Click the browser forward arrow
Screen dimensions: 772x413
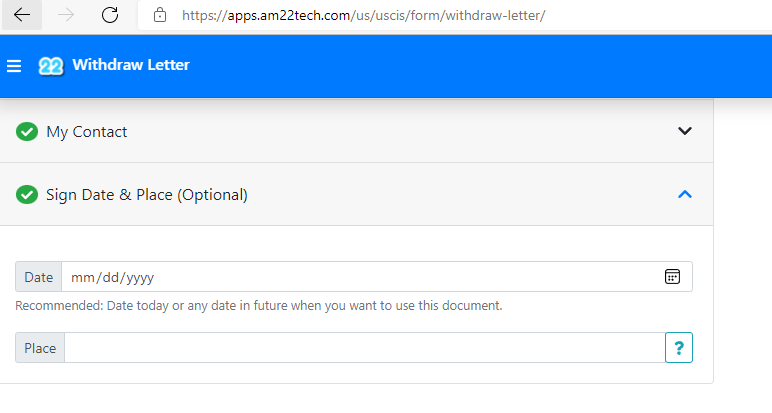tap(66, 15)
